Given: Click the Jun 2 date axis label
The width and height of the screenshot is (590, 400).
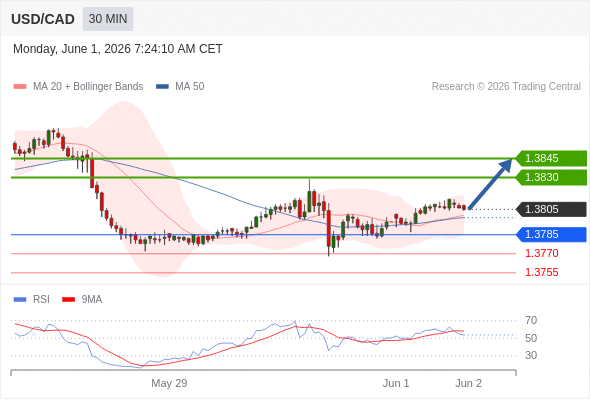Looking at the screenshot, I should (x=468, y=383).
